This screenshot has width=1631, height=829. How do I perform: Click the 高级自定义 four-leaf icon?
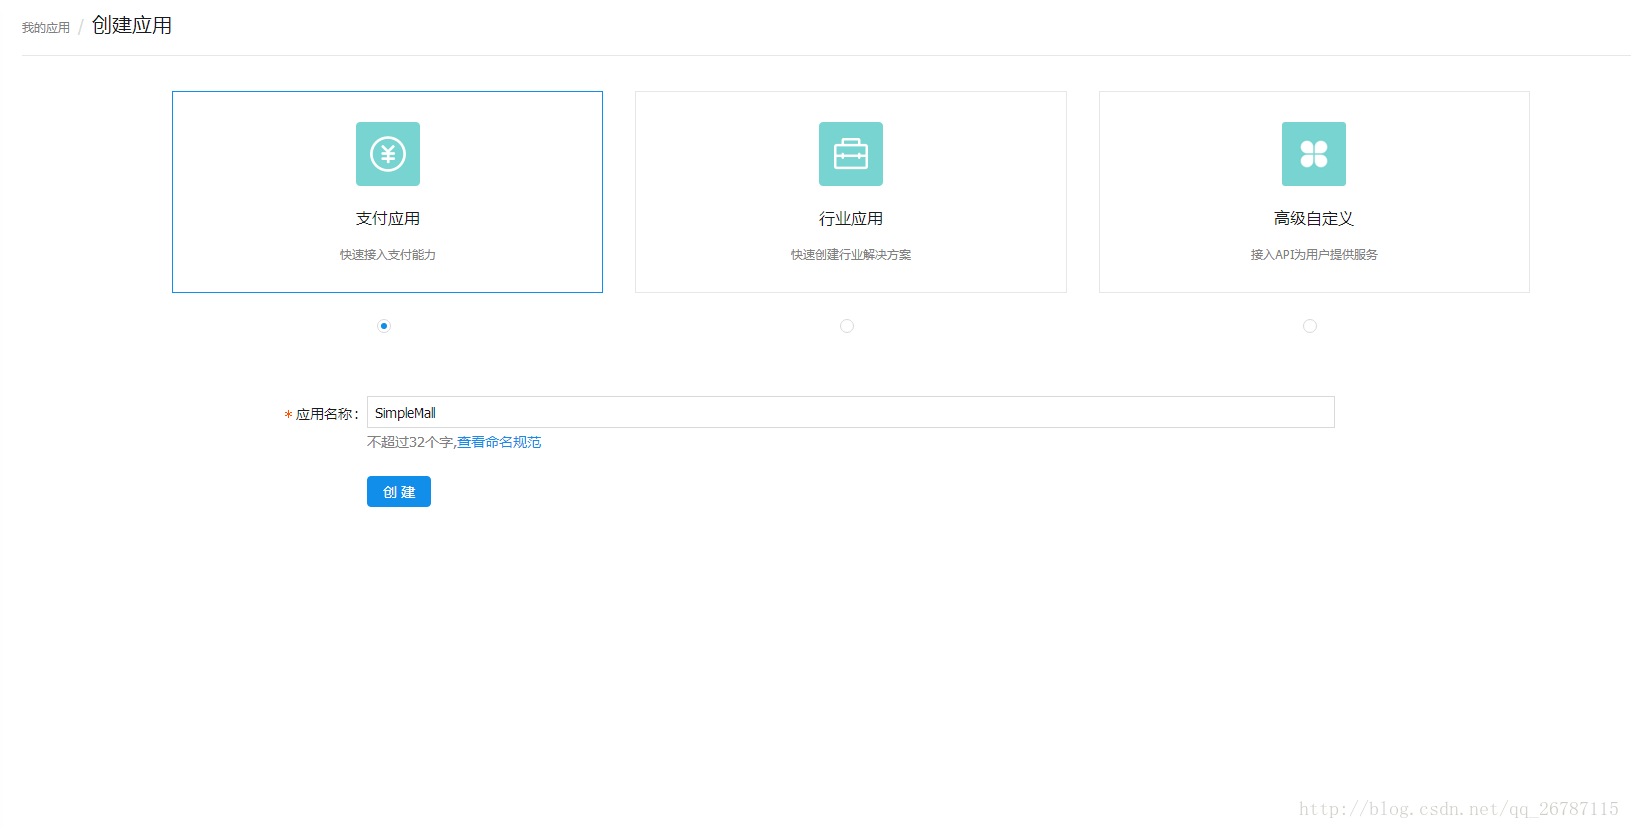tap(1314, 154)
